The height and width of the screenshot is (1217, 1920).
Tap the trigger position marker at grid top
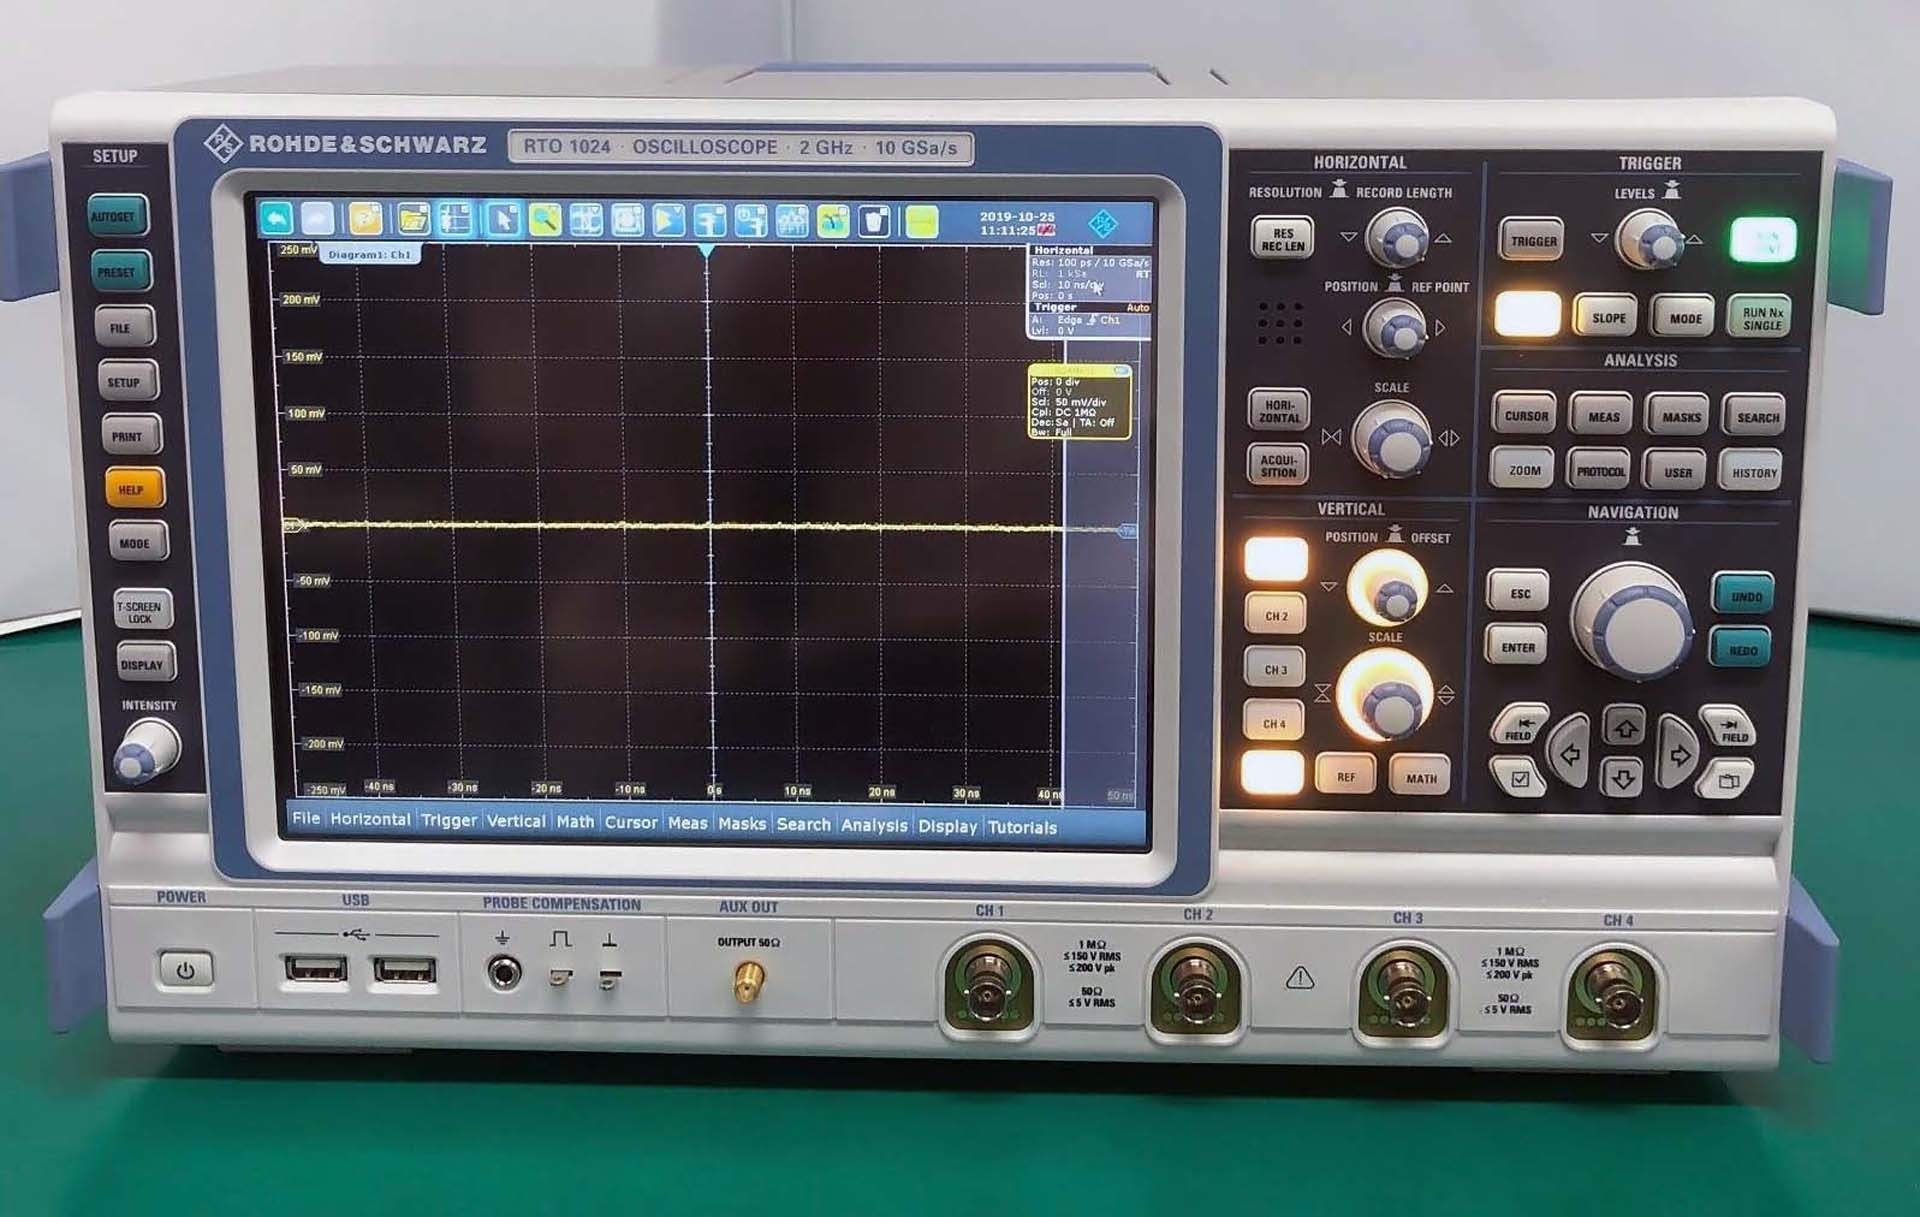click(x=706, y=251)
